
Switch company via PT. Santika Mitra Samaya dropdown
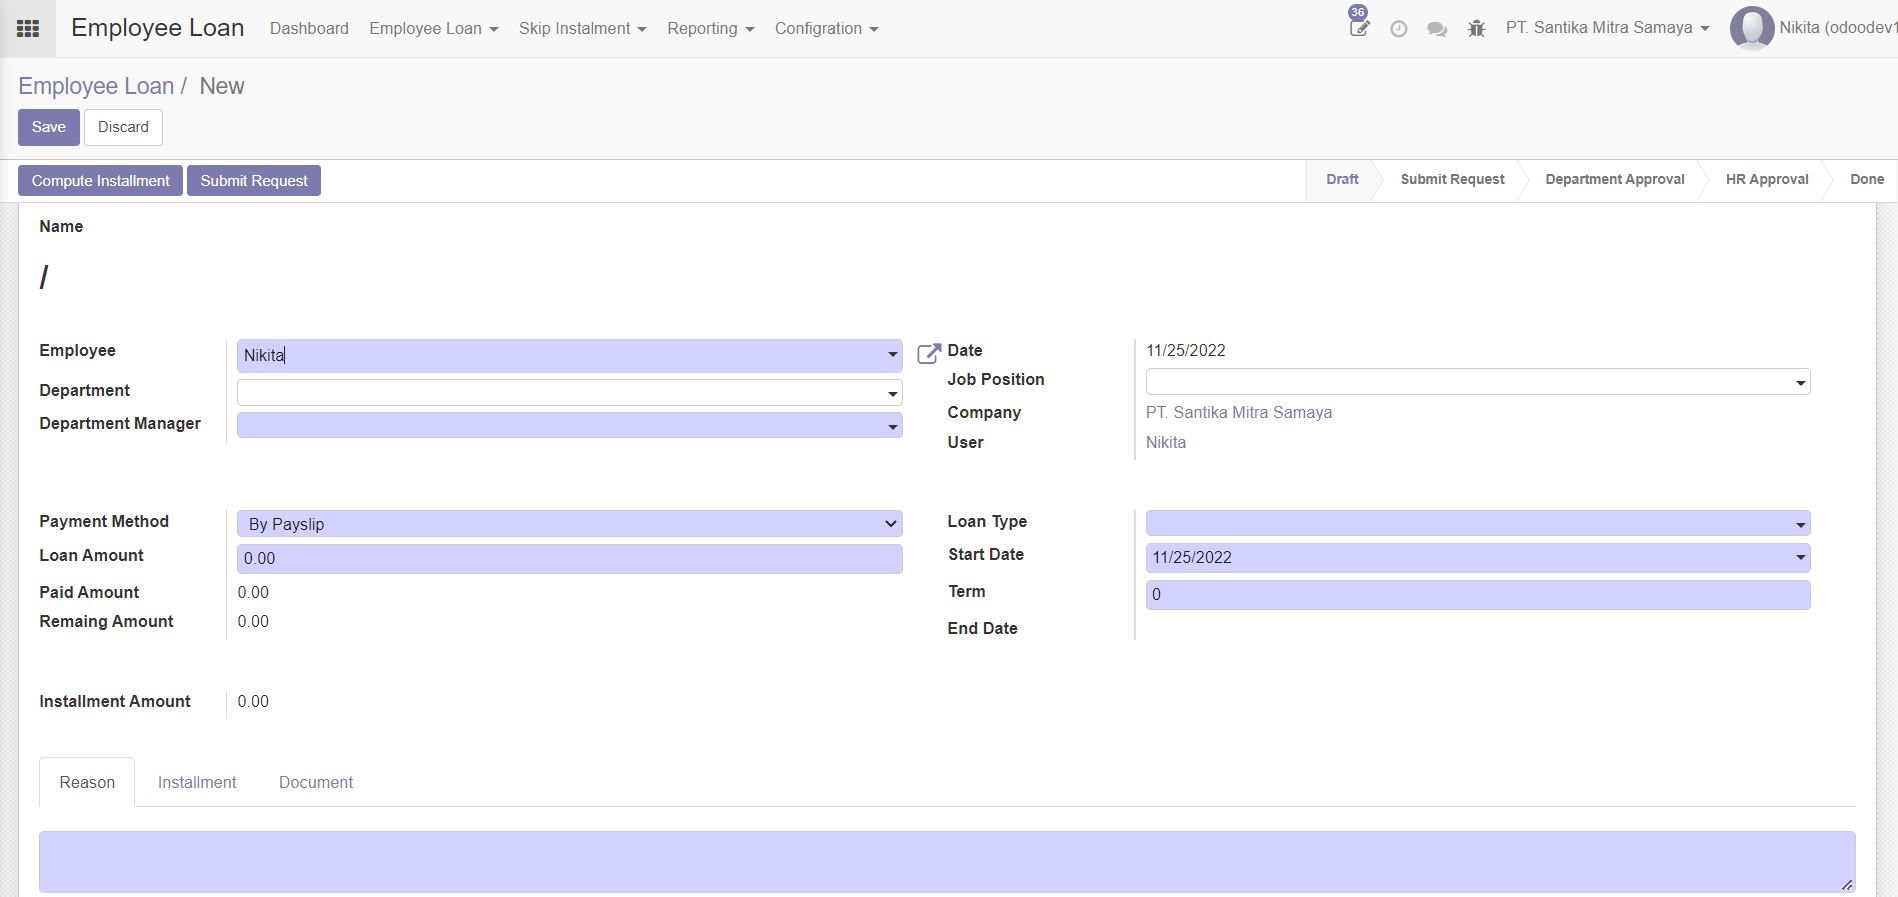pyautogui.click(x=1607, y=28)
